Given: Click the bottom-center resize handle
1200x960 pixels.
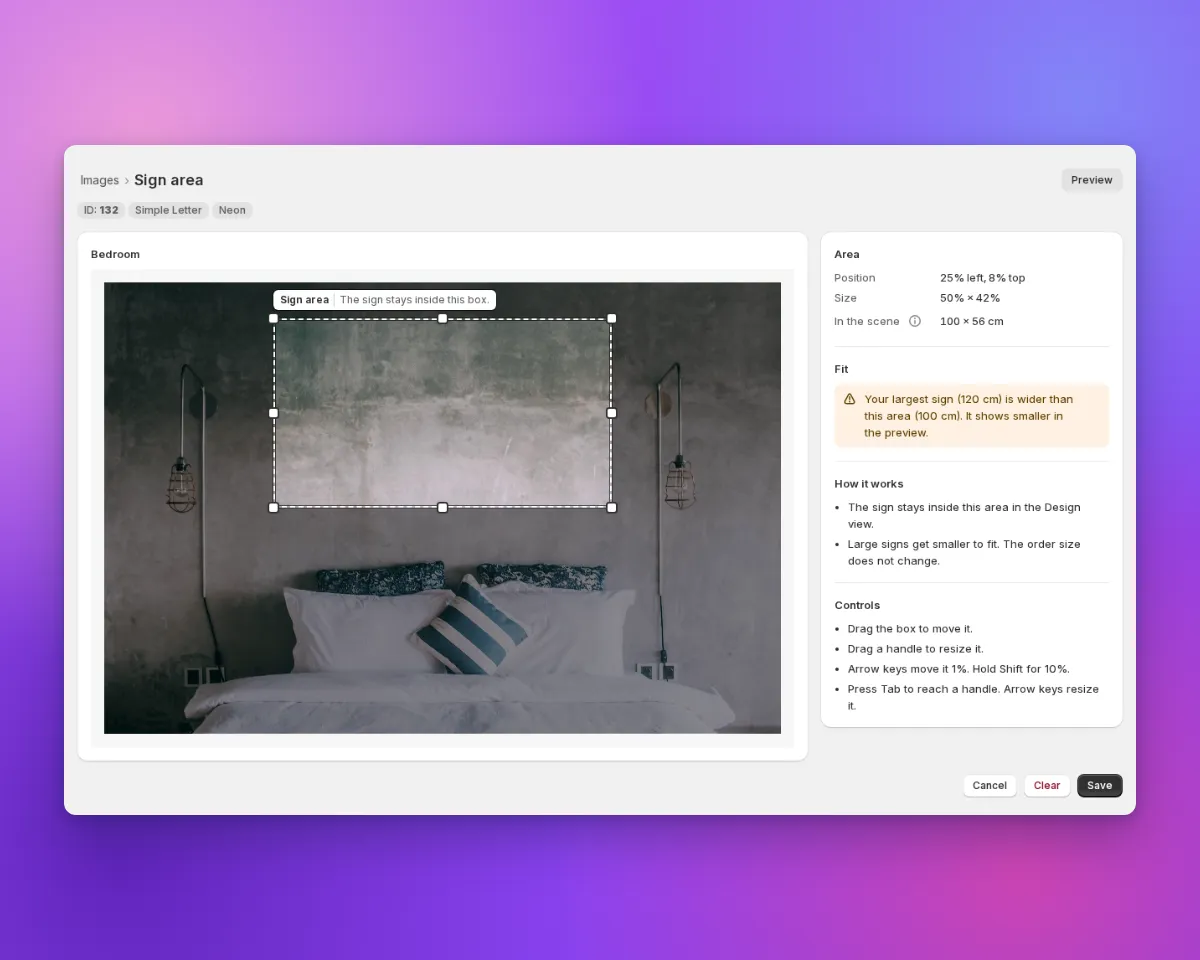Looking at the screenshot, I should [x=443, y=508].
